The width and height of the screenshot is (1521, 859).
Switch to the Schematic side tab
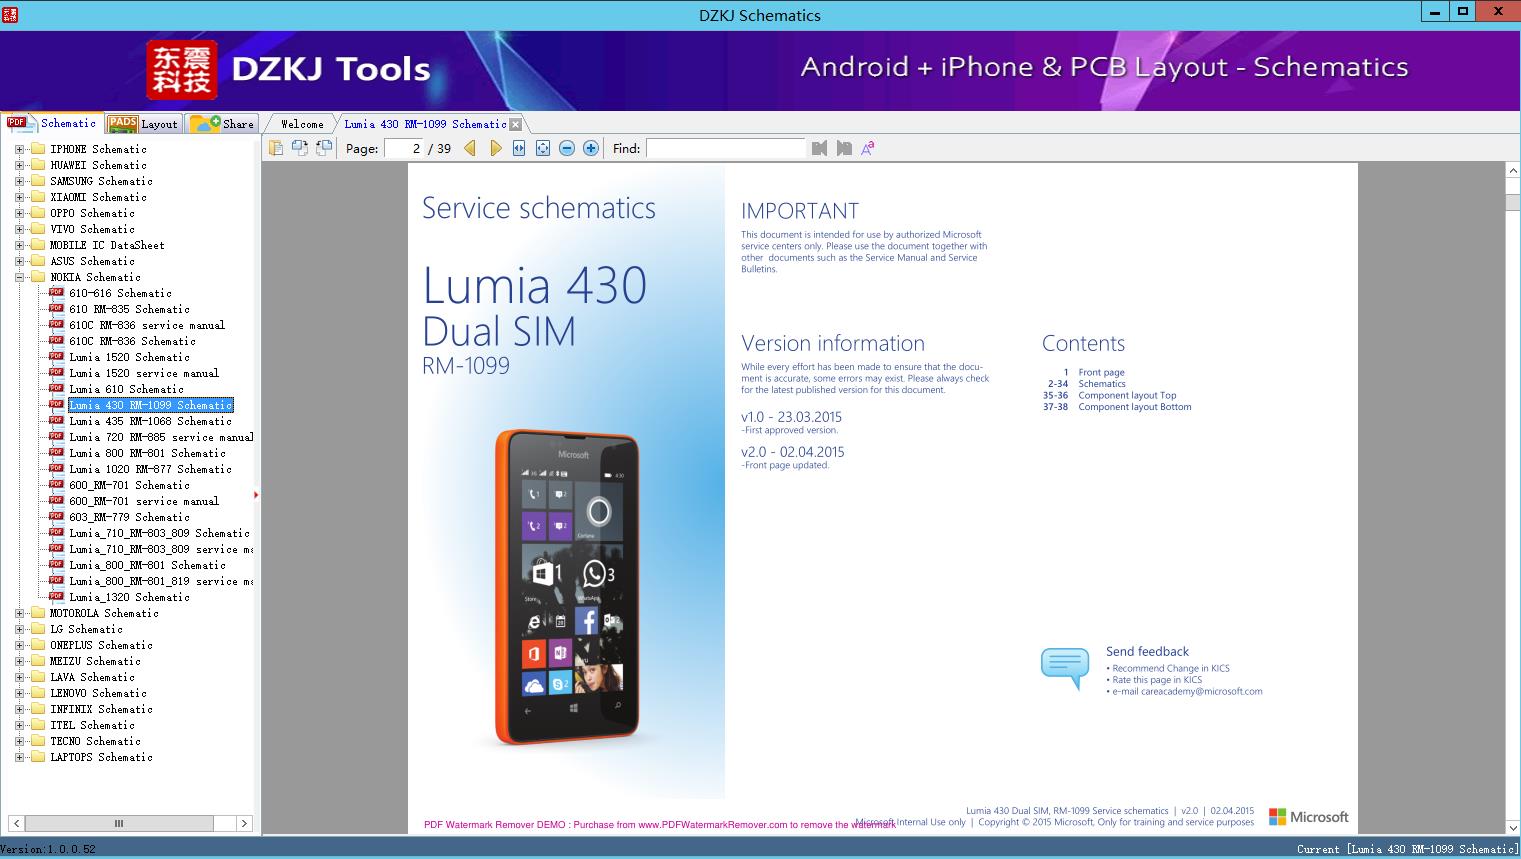(x=52, y=123)
